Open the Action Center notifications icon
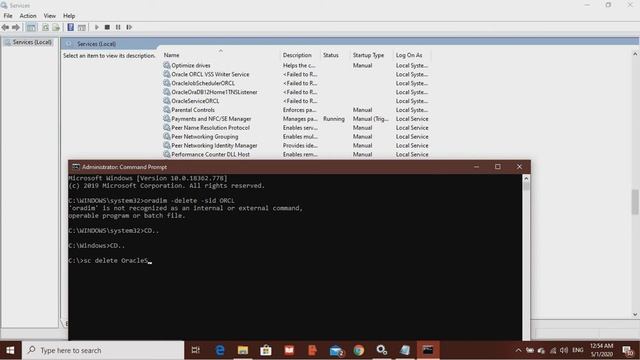 pos(628,350)
